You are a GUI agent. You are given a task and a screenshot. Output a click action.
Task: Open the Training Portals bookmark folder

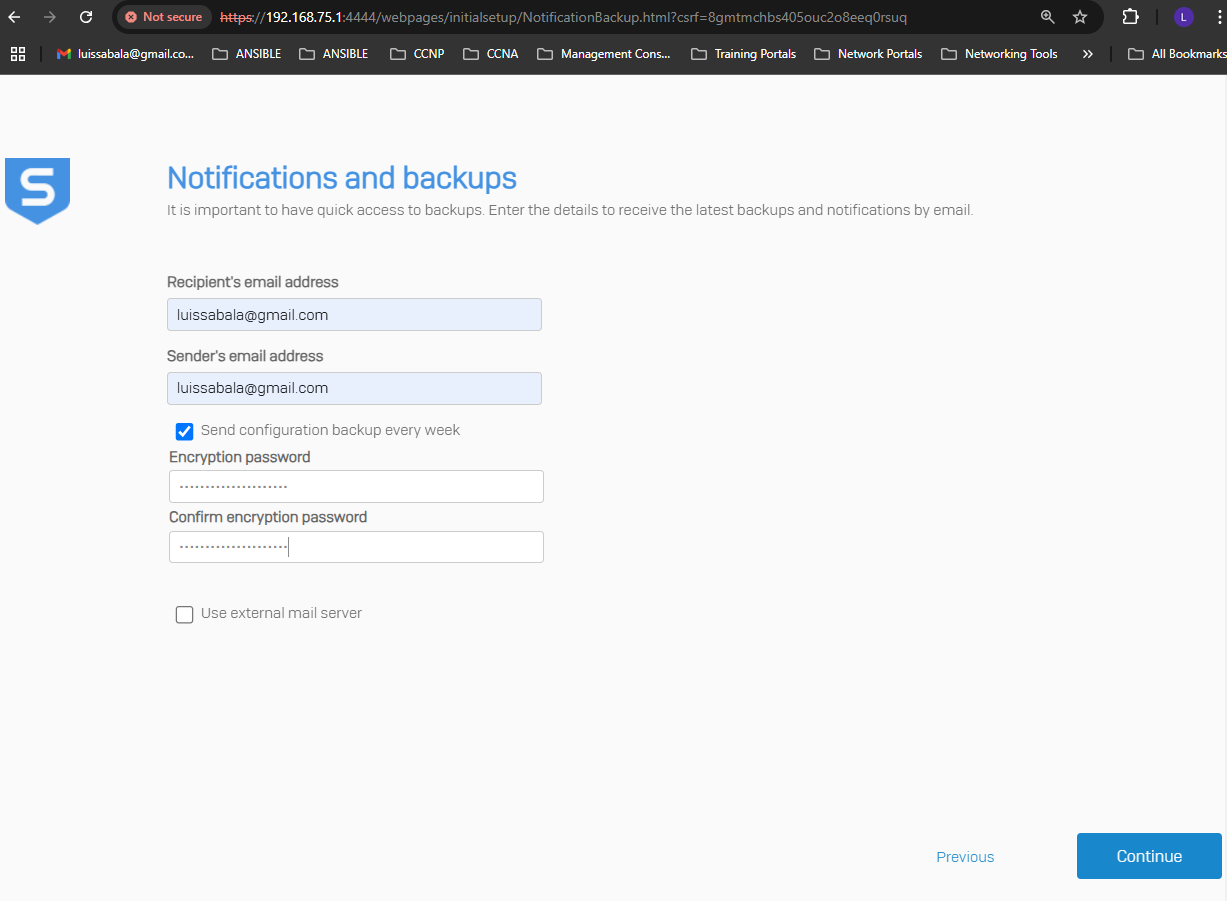(743, 54)
